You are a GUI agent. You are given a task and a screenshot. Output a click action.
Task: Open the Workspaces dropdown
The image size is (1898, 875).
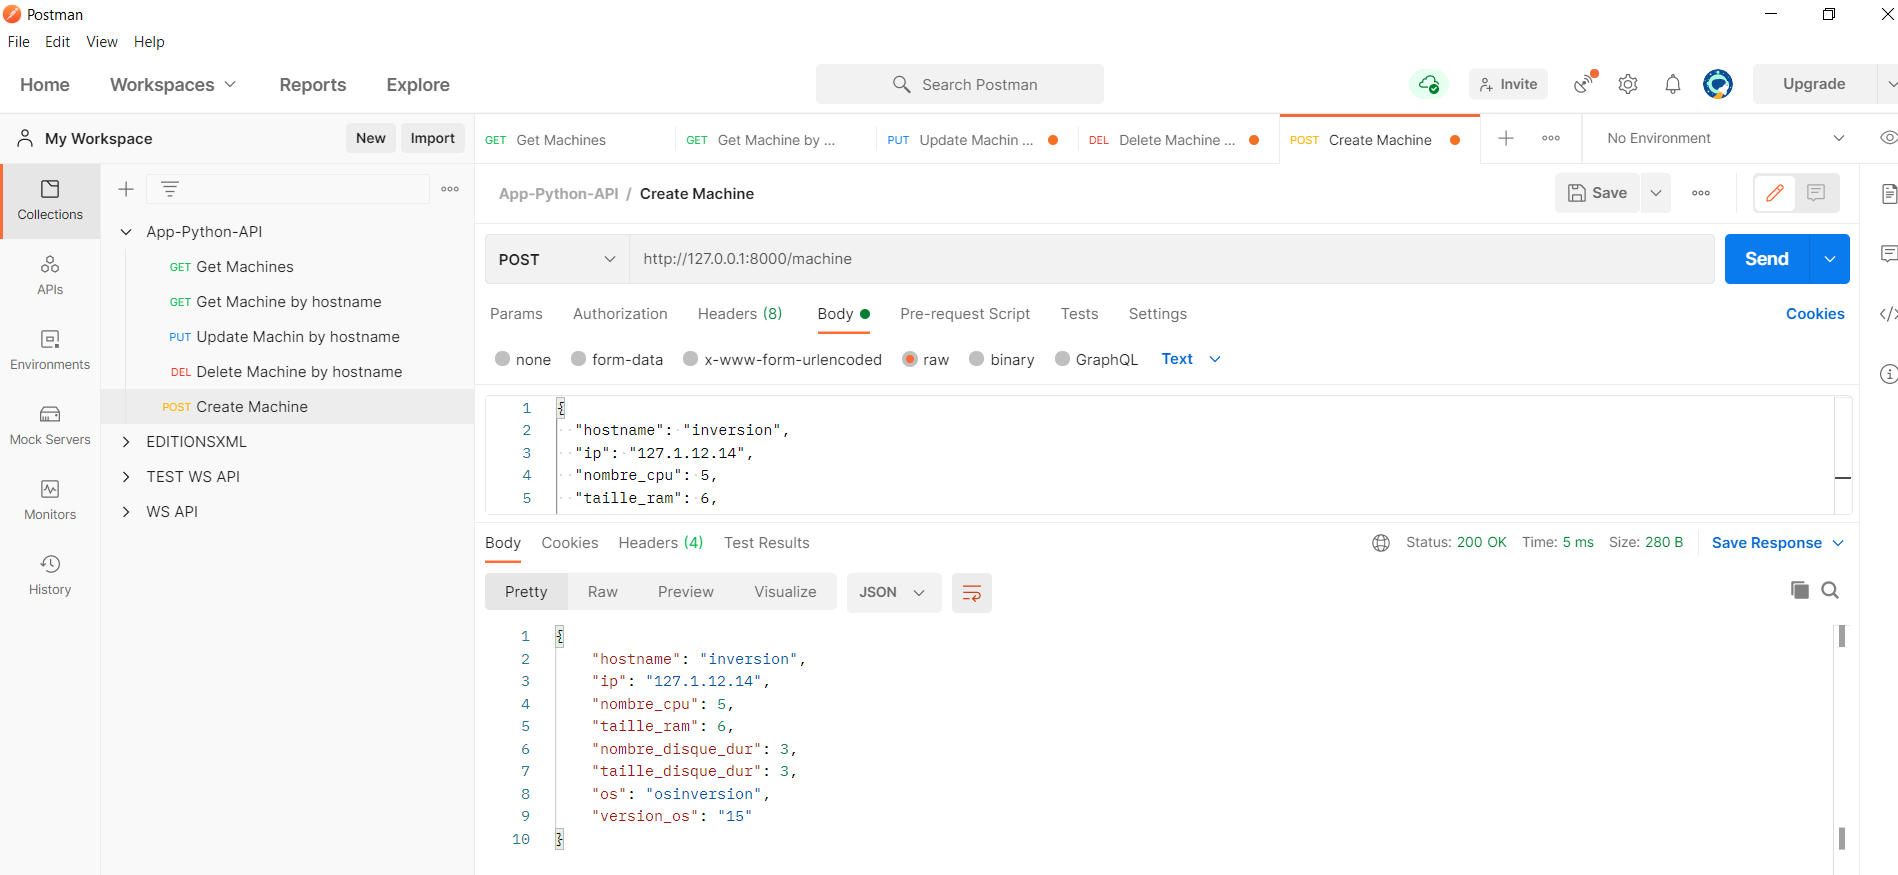point(173,85)
